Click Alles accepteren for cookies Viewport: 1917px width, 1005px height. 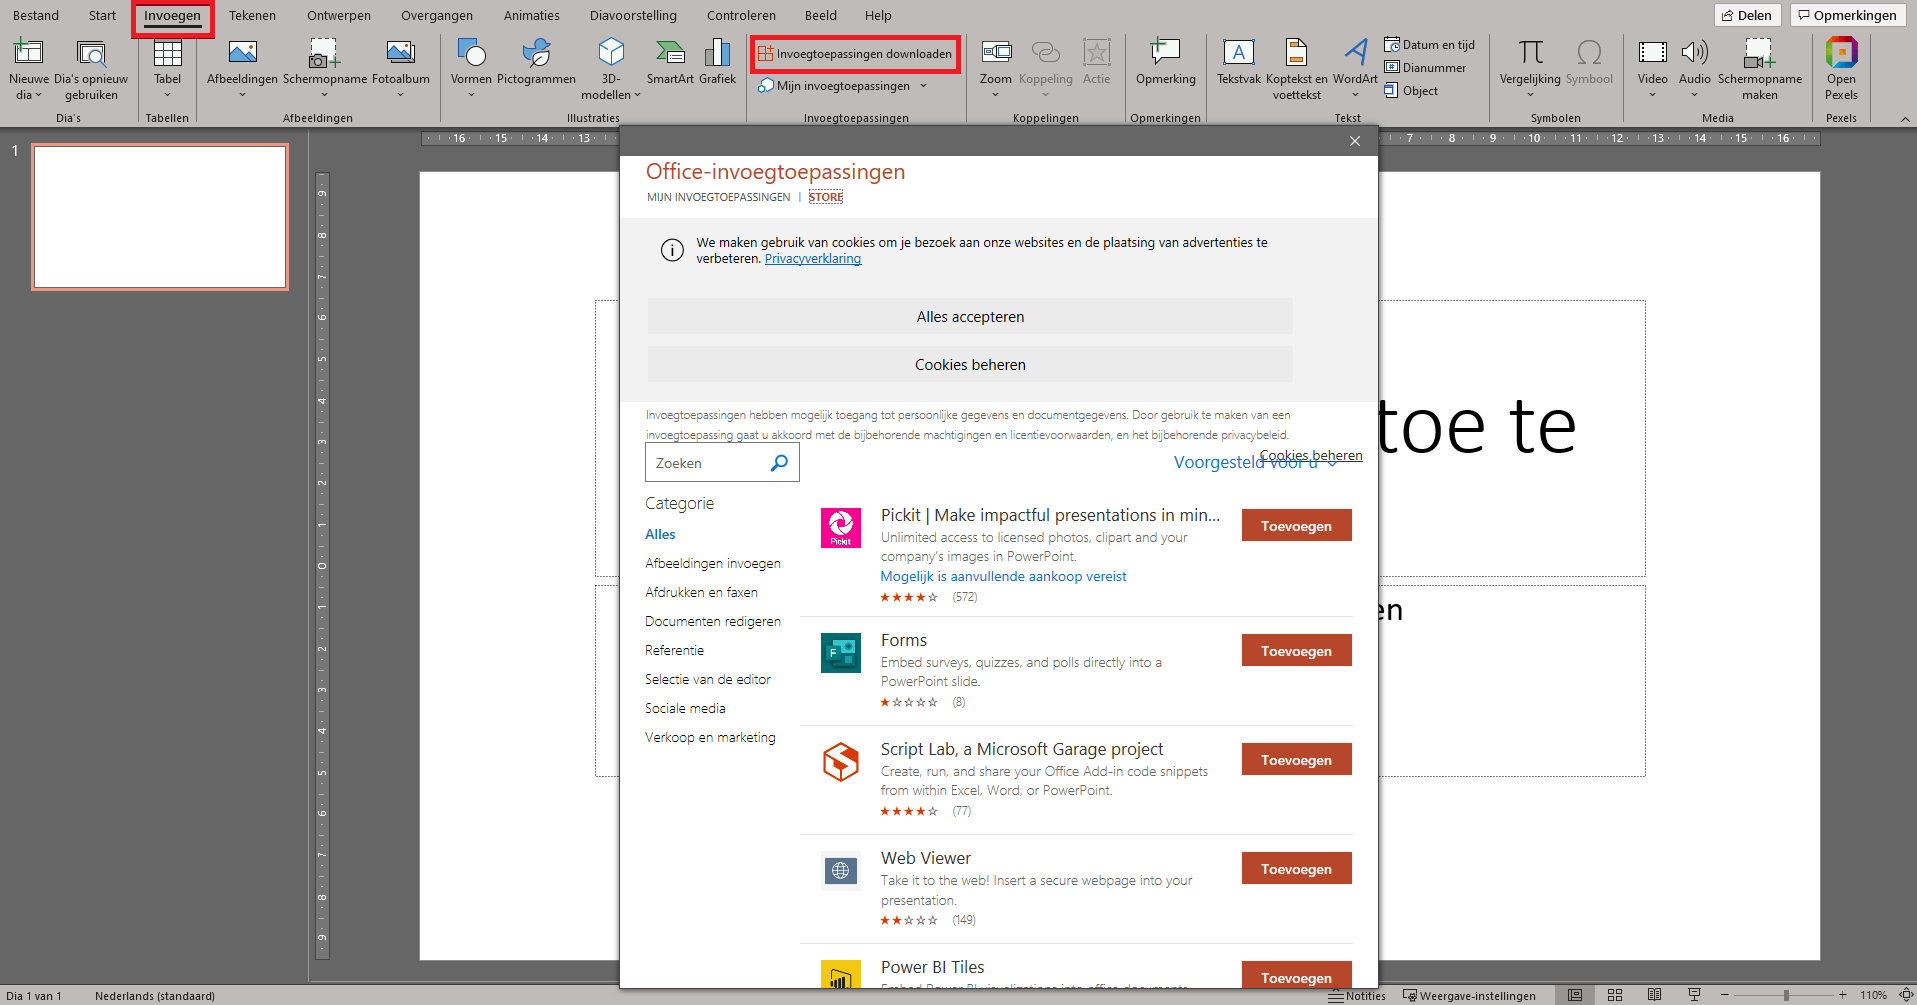click(970, 317)
